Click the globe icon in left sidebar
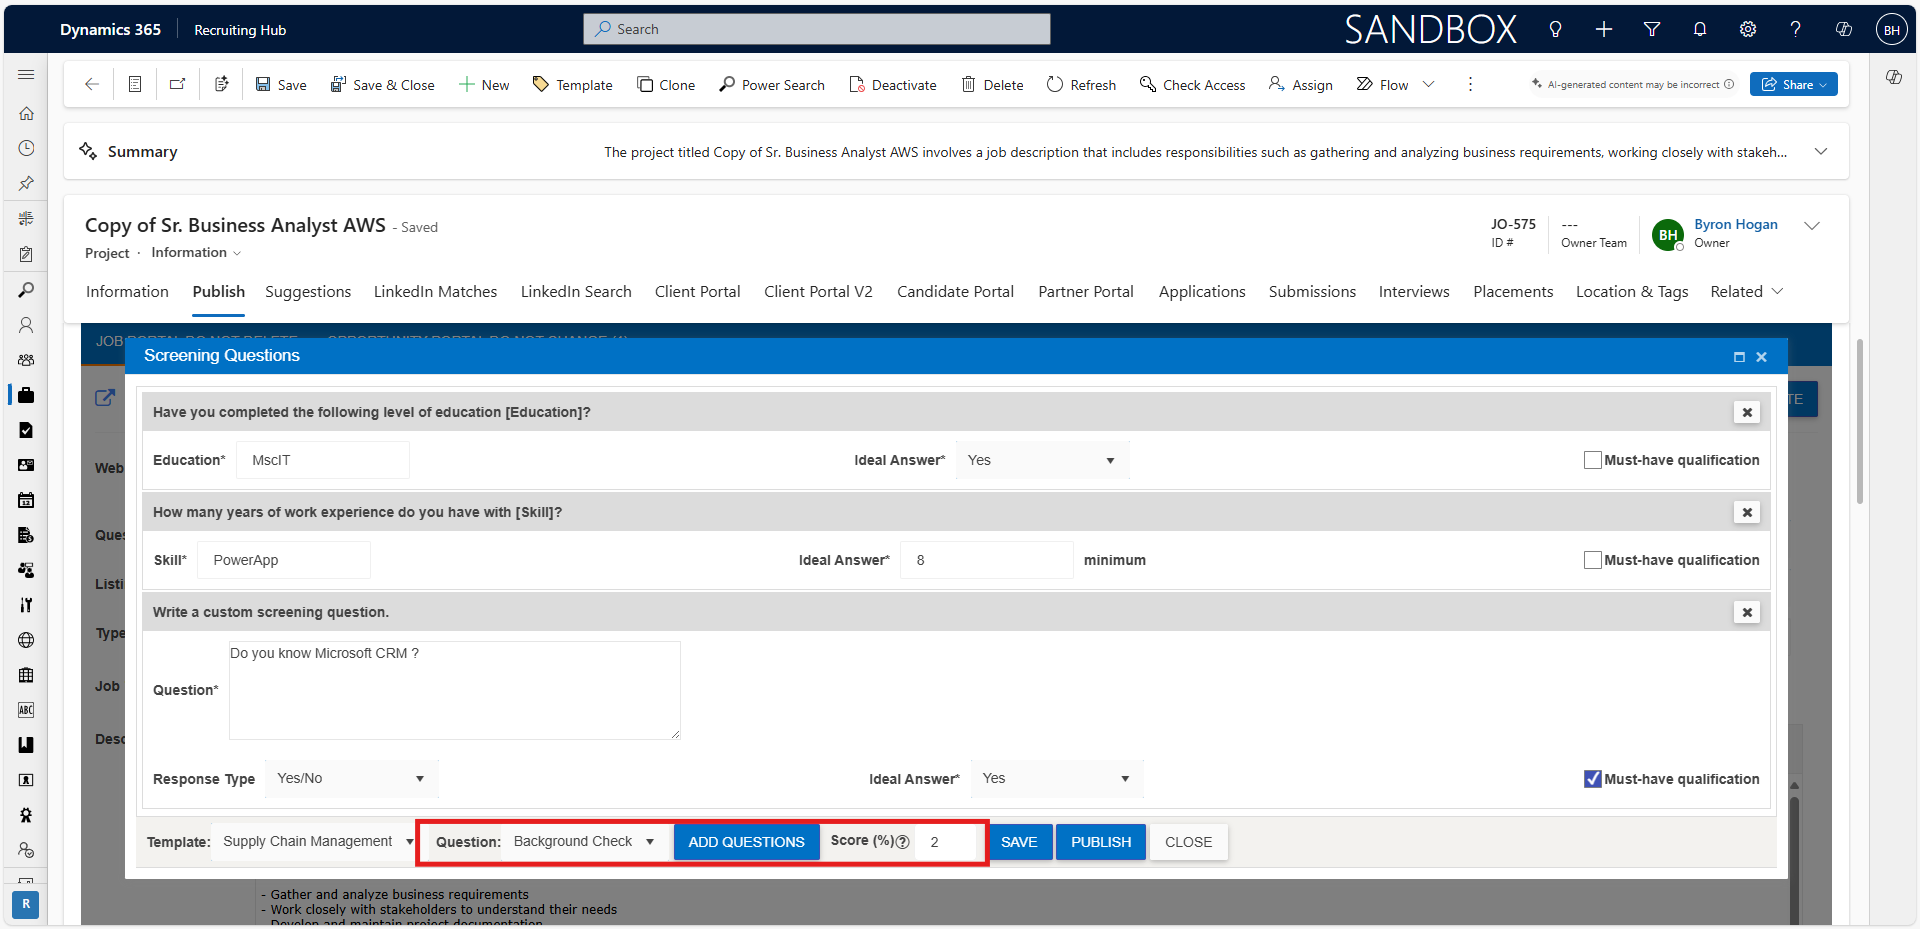 click(26, 640)
